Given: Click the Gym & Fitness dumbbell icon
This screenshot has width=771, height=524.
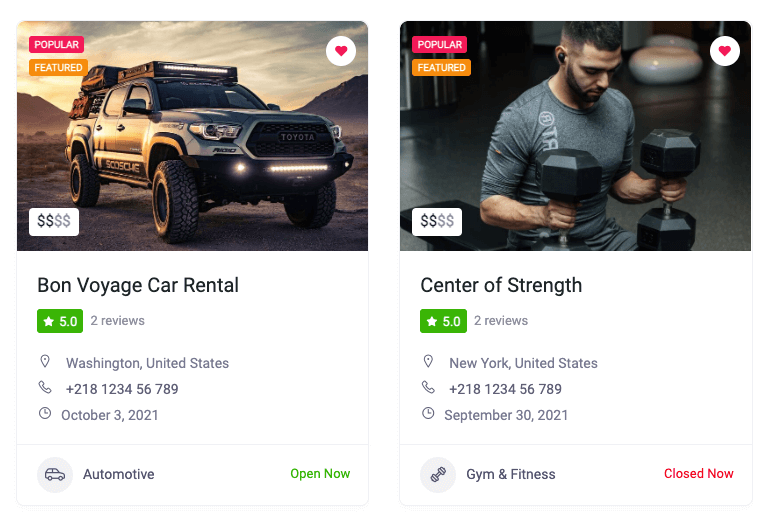Looking at the screenshot, I should pyautogui.click(x=438, y=474).
